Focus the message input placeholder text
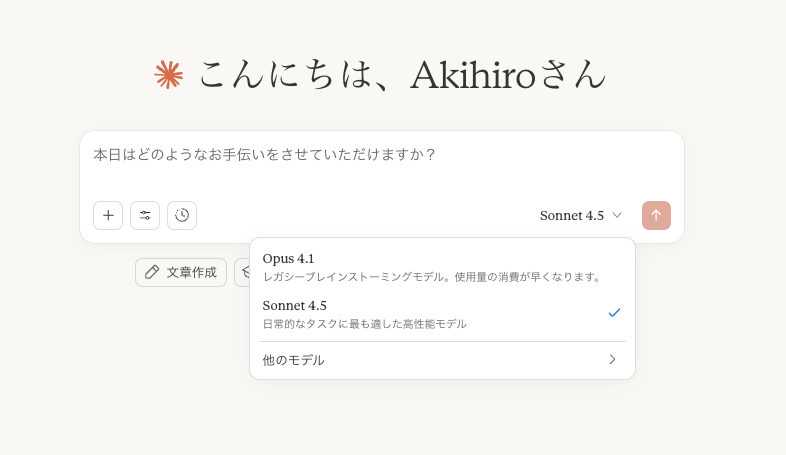This screenshot has width=786, height=455. 265,155
